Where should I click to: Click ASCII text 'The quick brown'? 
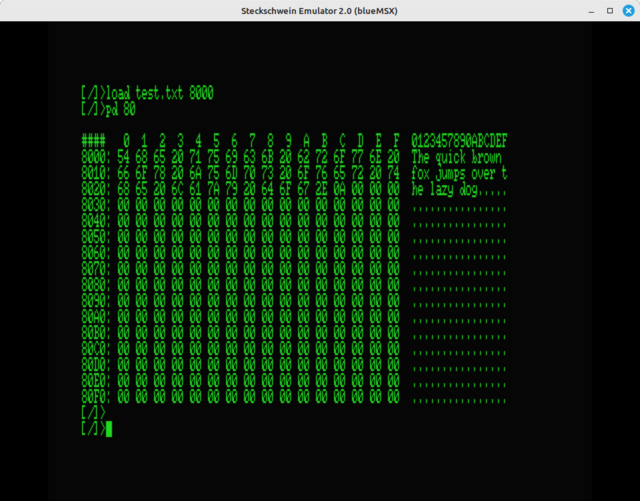point(456,157)
